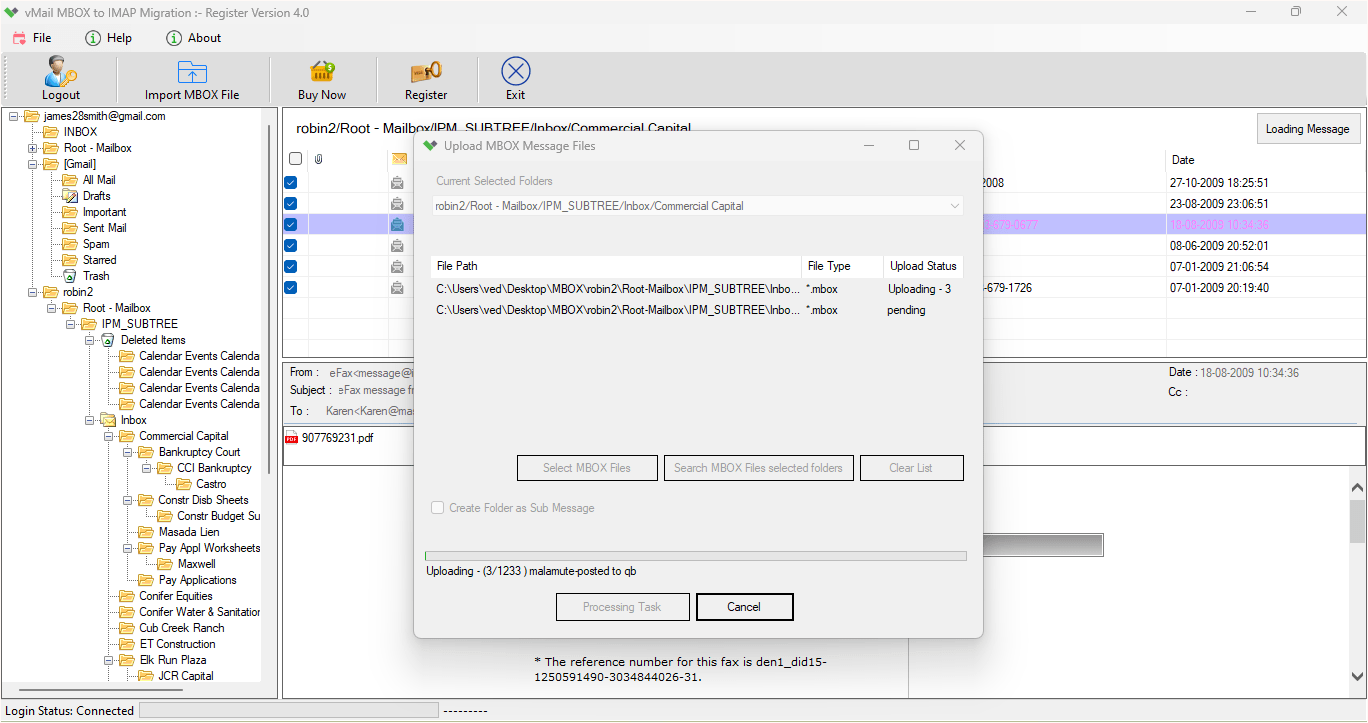Select the Starred folder icon
This screenshot has height=723, width=1368.
click(70, 260)
